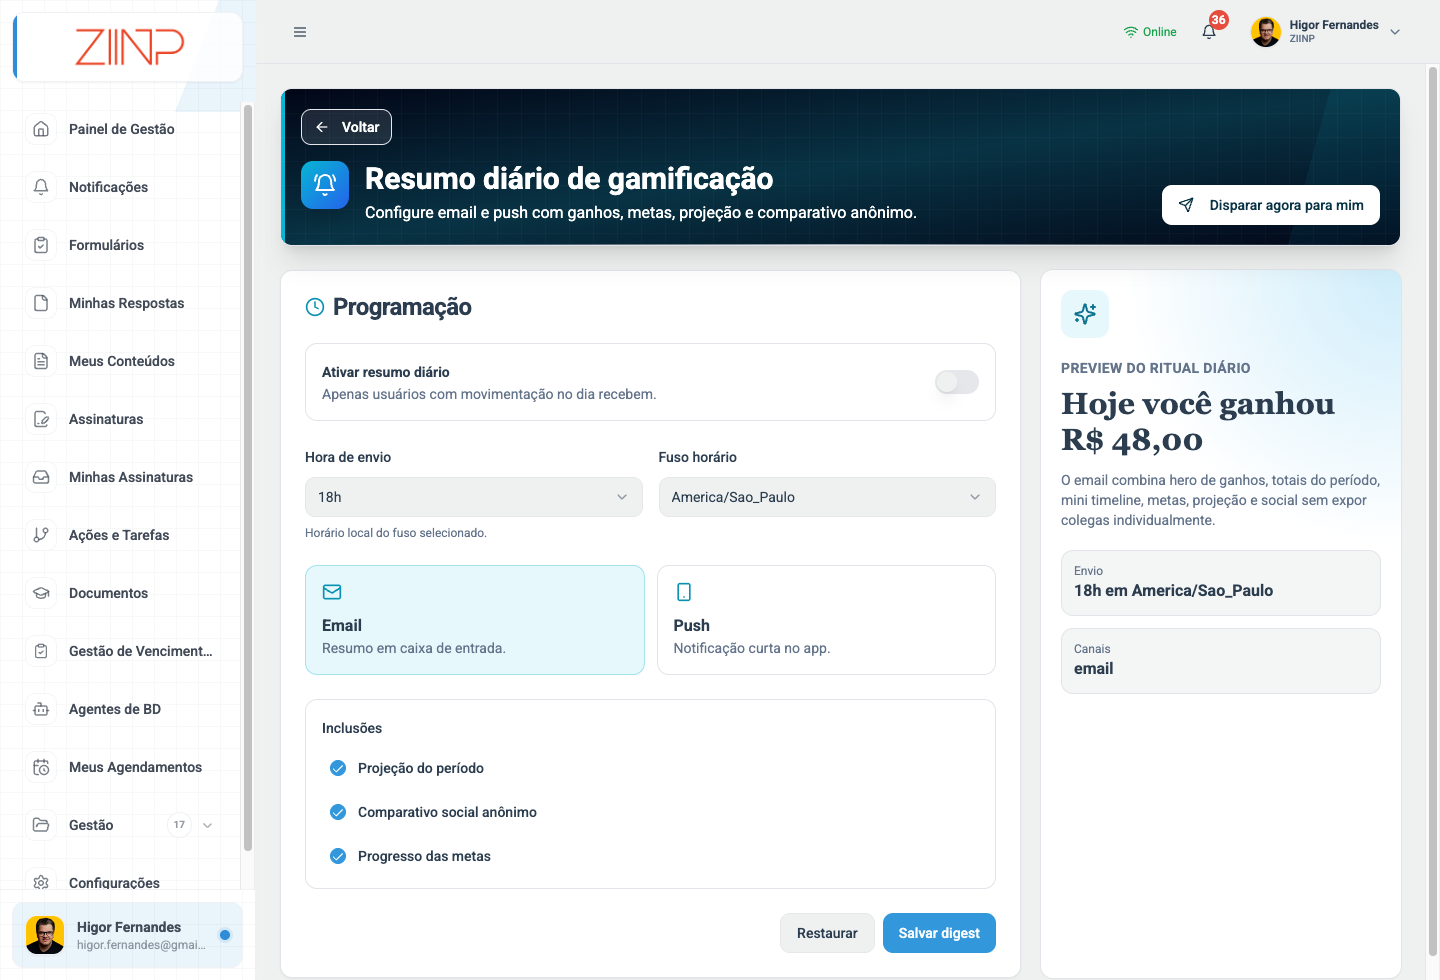
Task: Click the sparkle icon above the ritual preview
Action: pyautogui.click(x=1085, y=314)
